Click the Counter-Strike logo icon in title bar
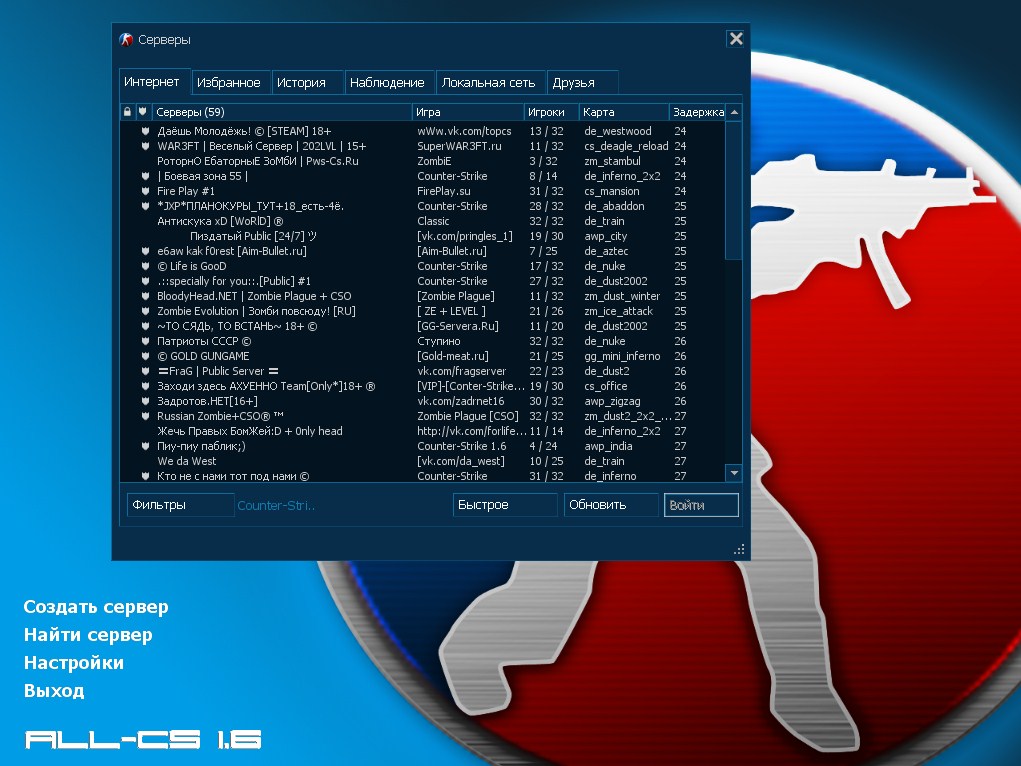The width and height of the screenshot is (1021, 766). (126, 40)
